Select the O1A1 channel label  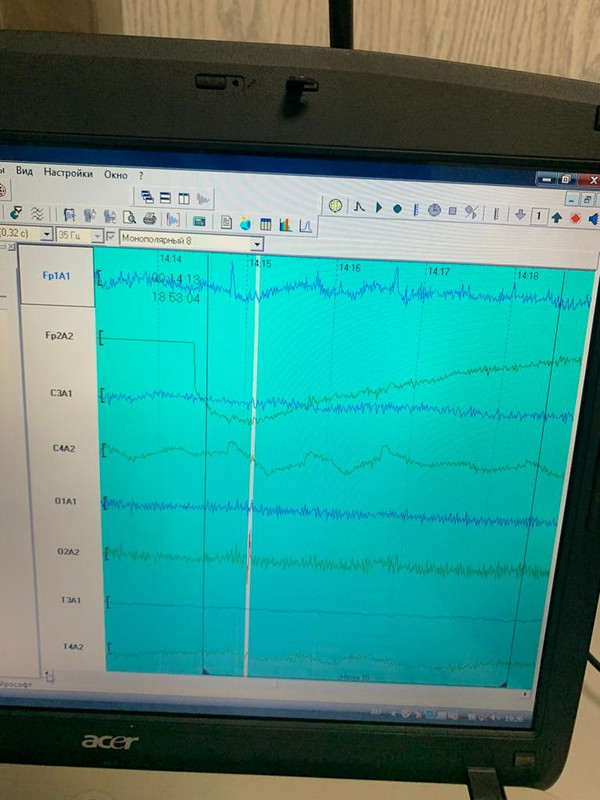pos(65,501)
